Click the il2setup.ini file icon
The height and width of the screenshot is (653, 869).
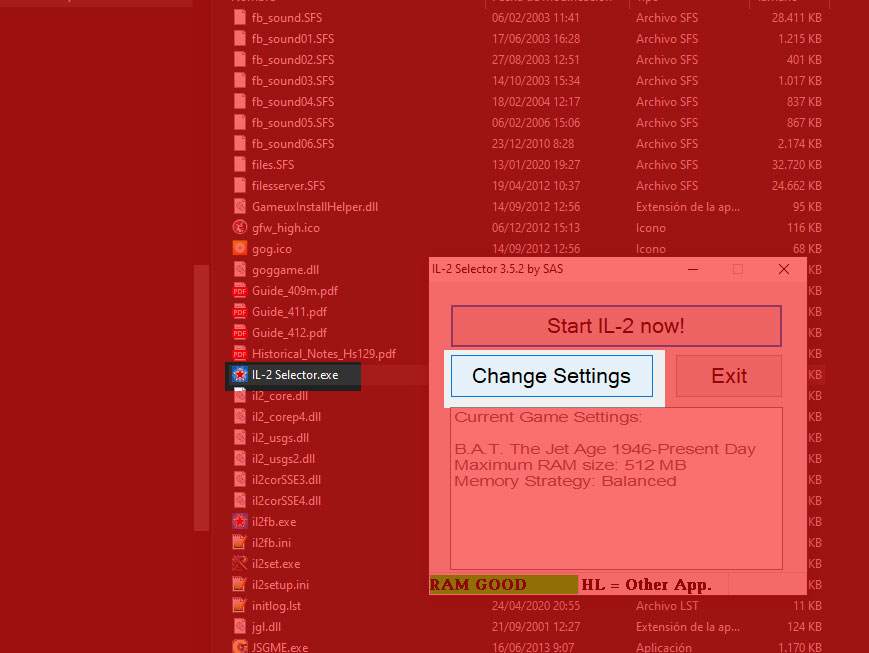coord(239,585)
